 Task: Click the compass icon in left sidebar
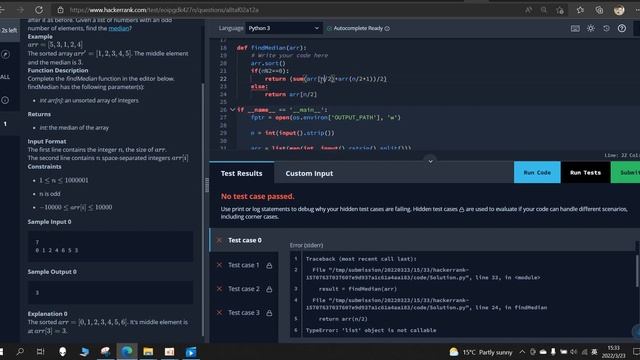5,54
